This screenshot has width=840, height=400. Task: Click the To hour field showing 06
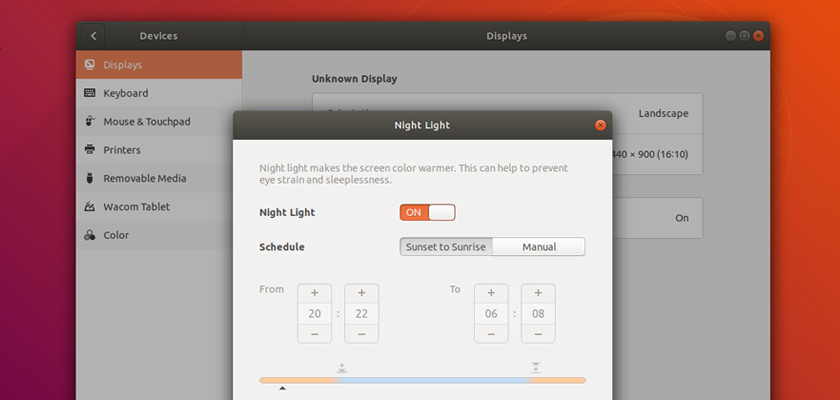491,314
